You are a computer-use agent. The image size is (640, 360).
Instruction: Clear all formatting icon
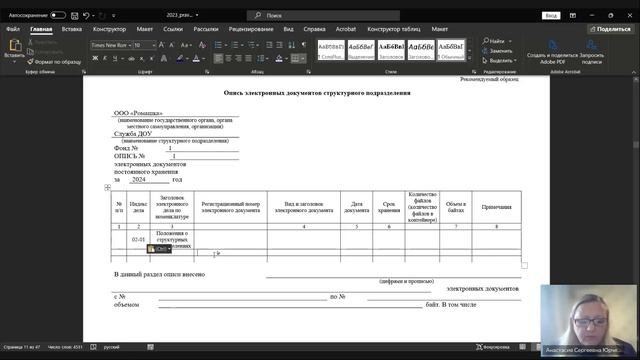[x=202, y=45]
